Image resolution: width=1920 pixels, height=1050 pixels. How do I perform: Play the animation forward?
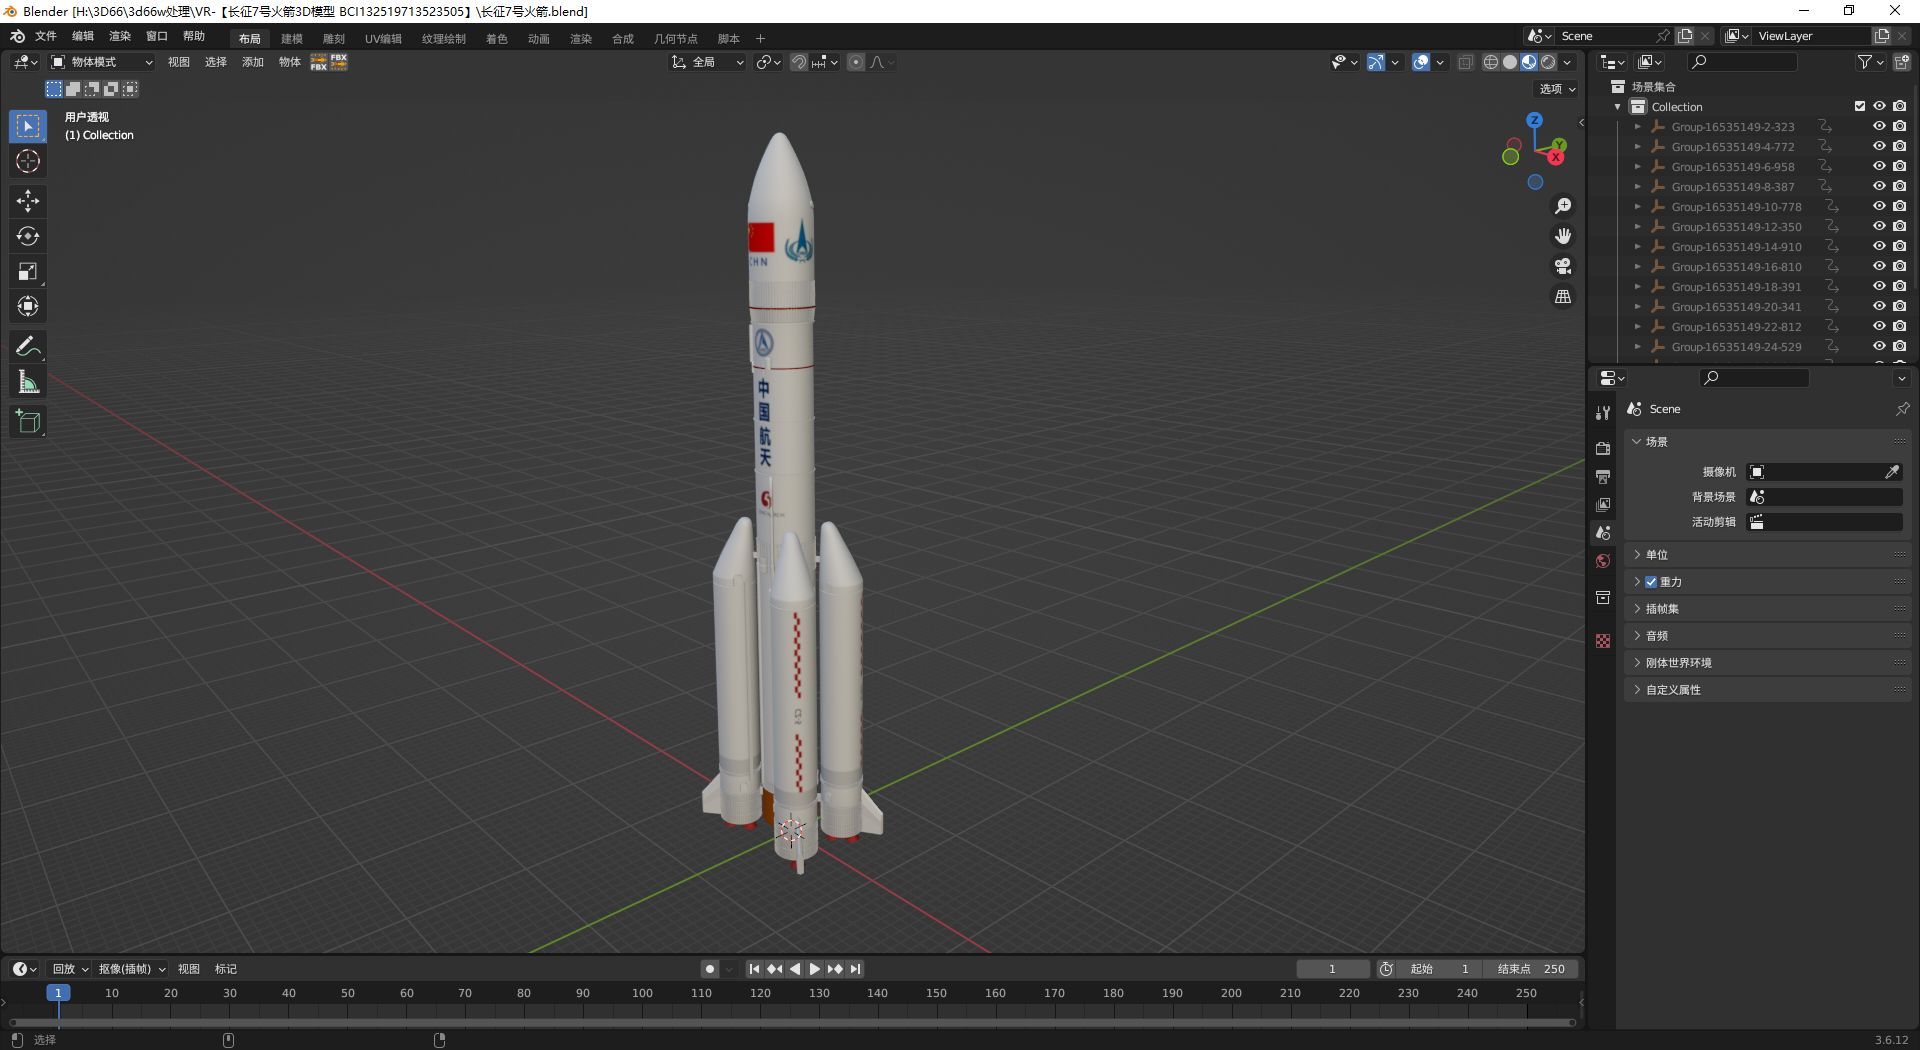click(815, 969)
